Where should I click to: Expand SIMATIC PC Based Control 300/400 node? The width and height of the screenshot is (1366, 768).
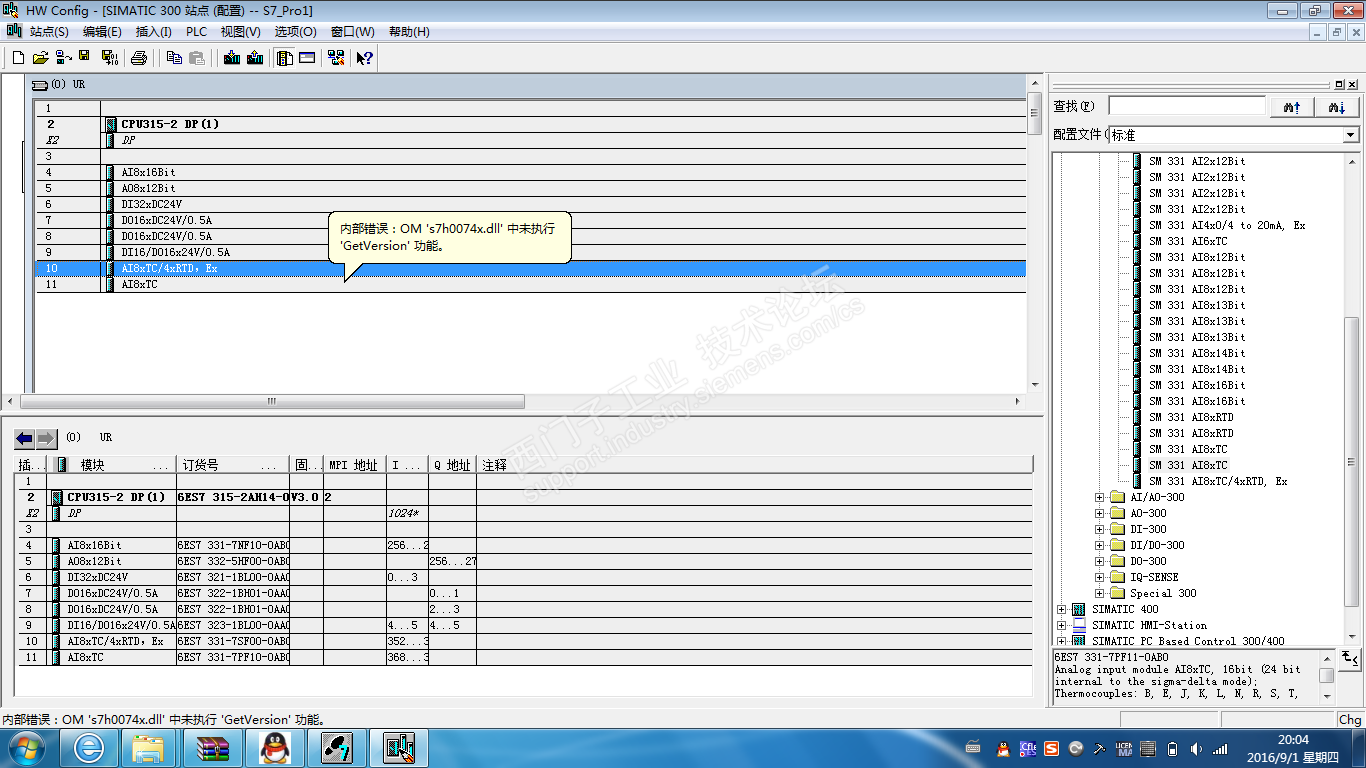pyautogui.click(x=1062, y=641)
